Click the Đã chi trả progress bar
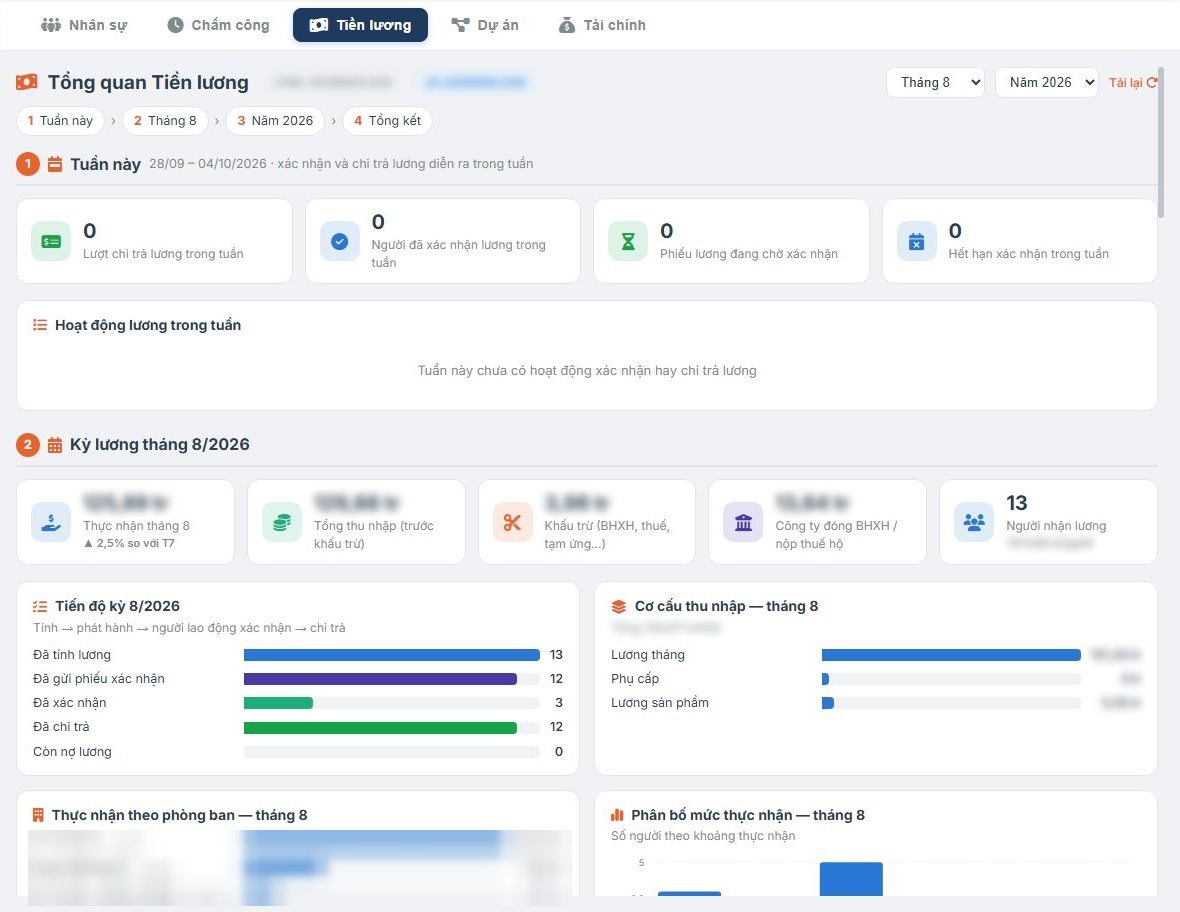Image resolution: width=1180 pixels, height=912 pixels. 391,727
